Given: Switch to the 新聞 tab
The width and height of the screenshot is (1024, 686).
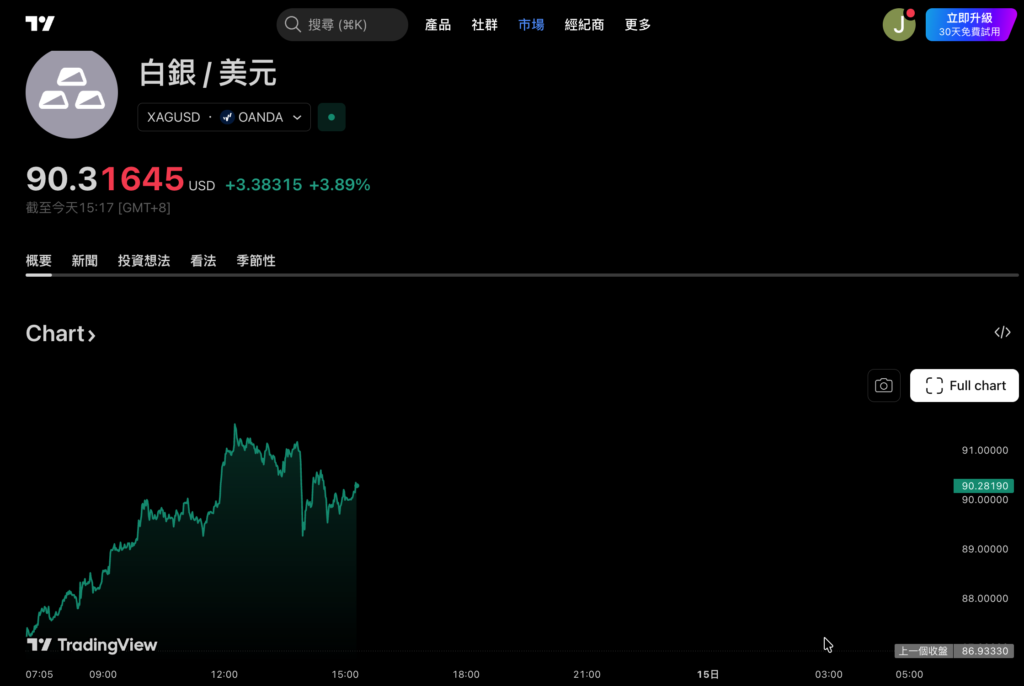Looking at the screenshot, I should (x=85, y=261).
